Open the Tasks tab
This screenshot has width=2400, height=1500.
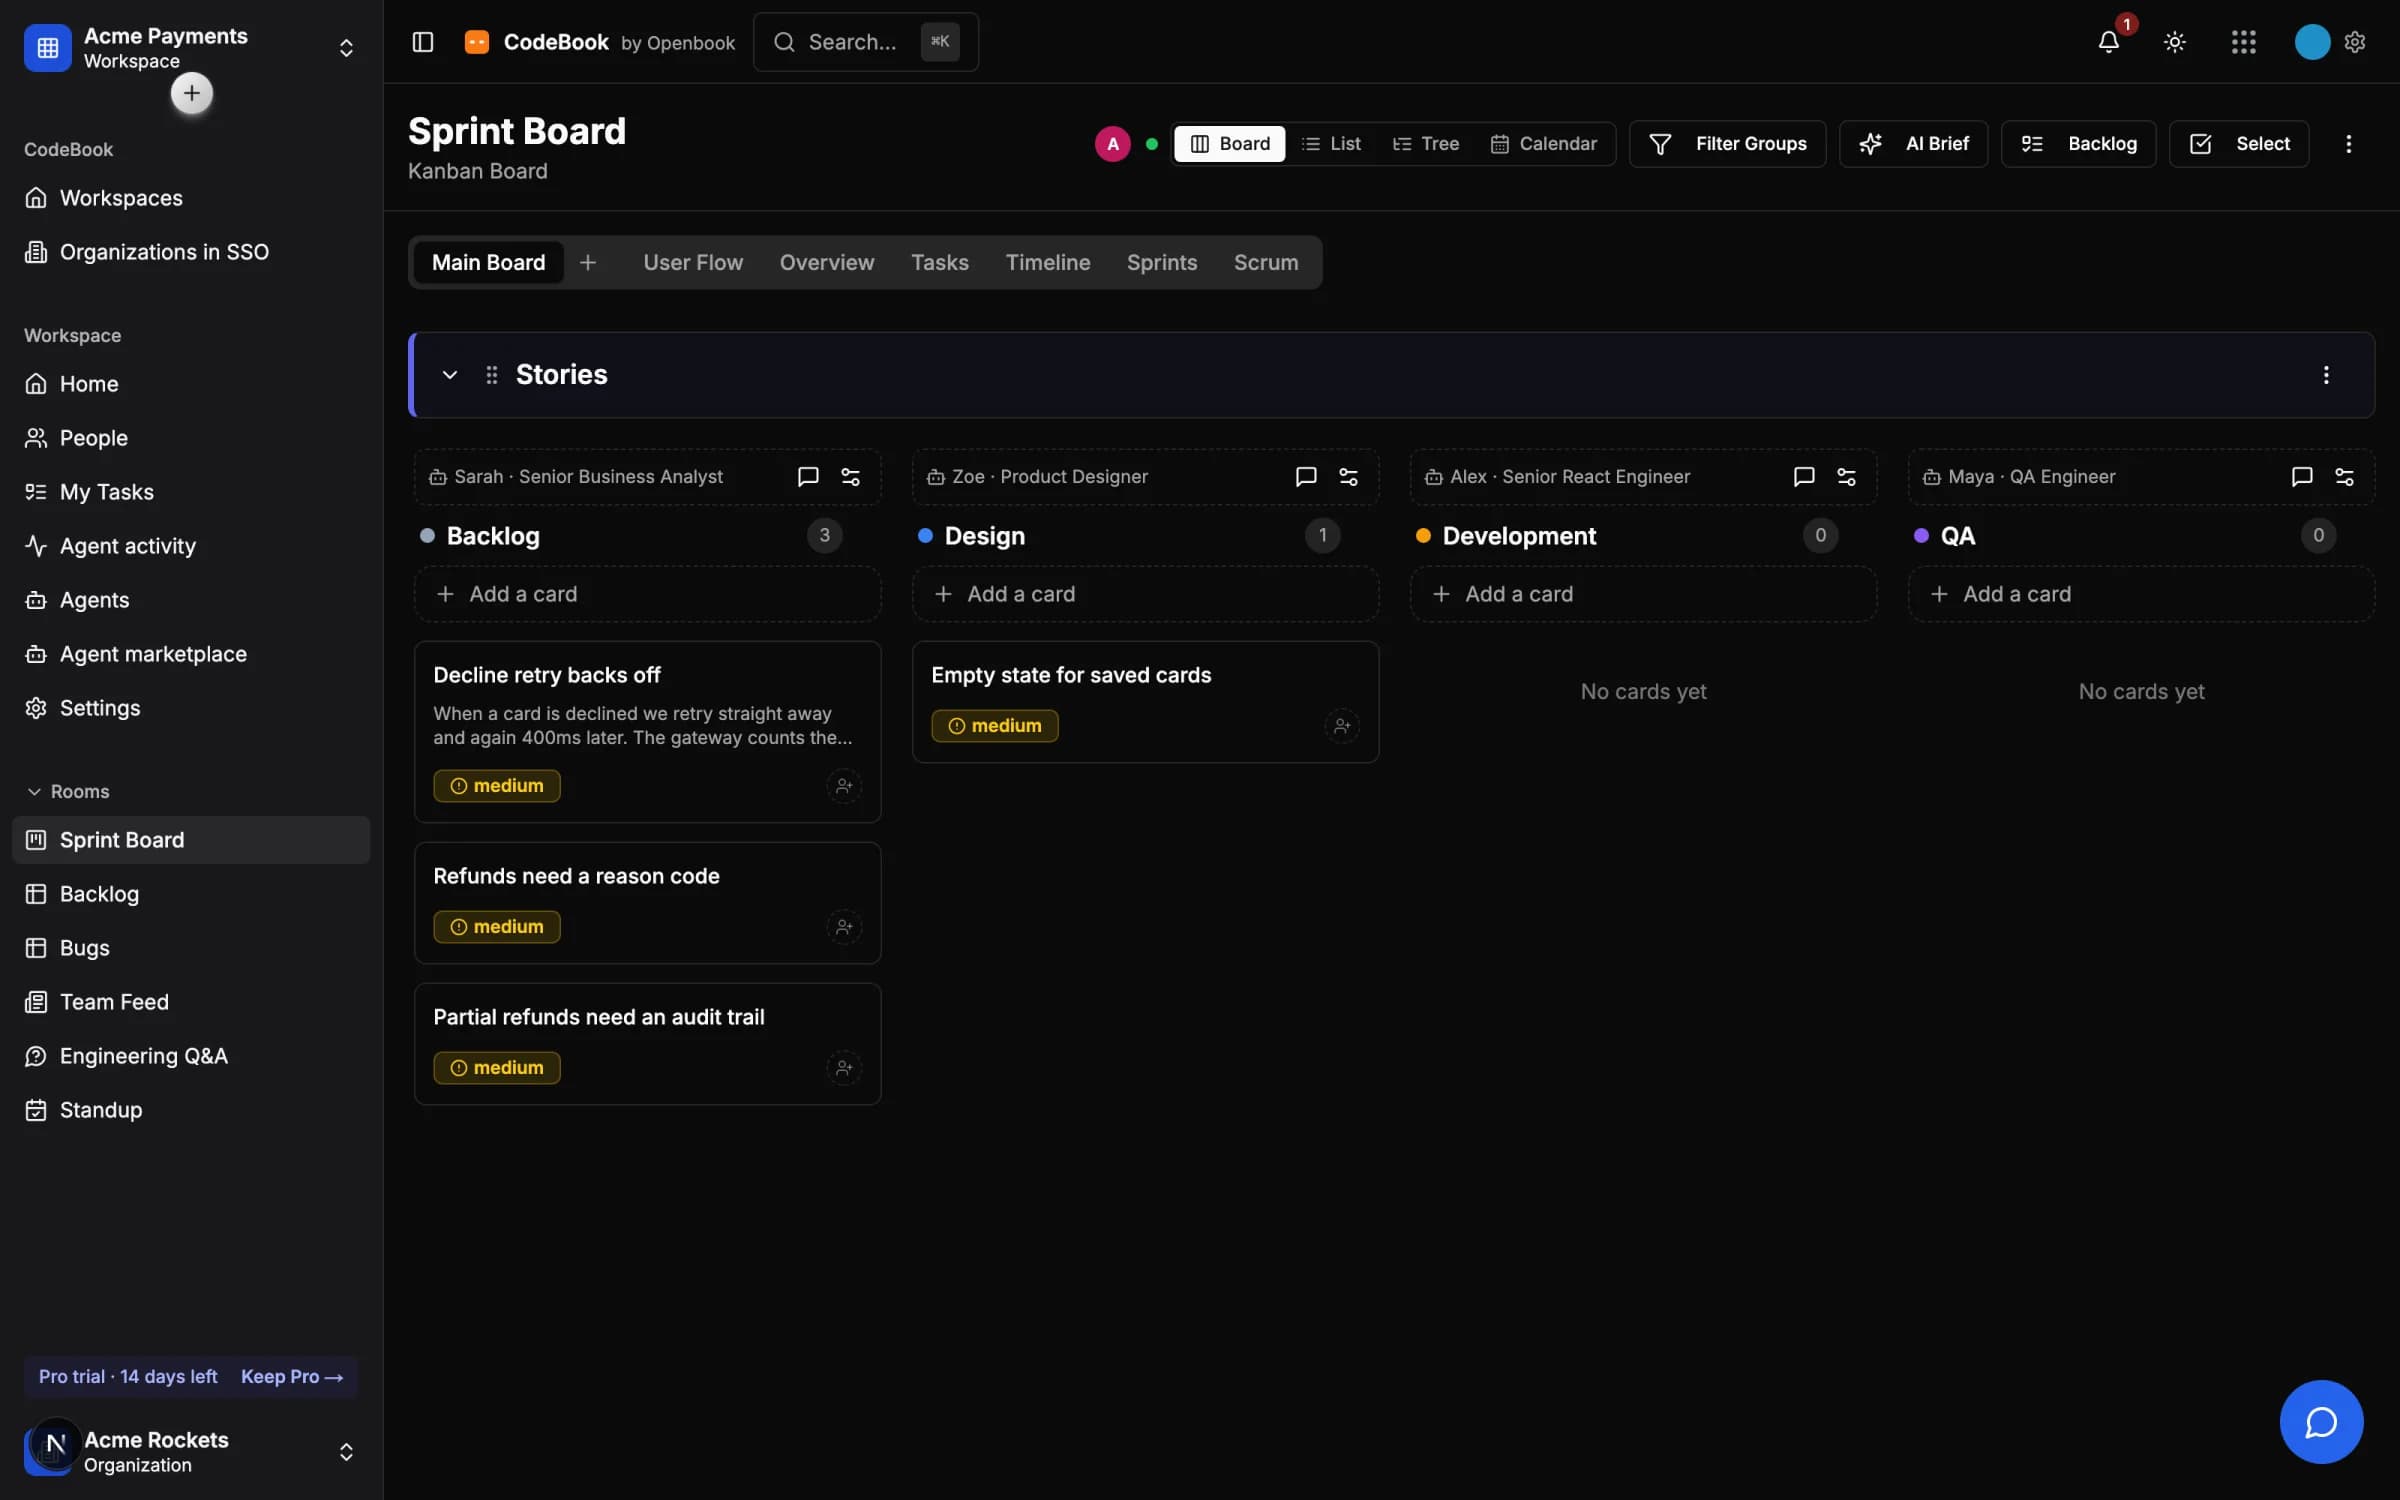click(x=939, y=262)
